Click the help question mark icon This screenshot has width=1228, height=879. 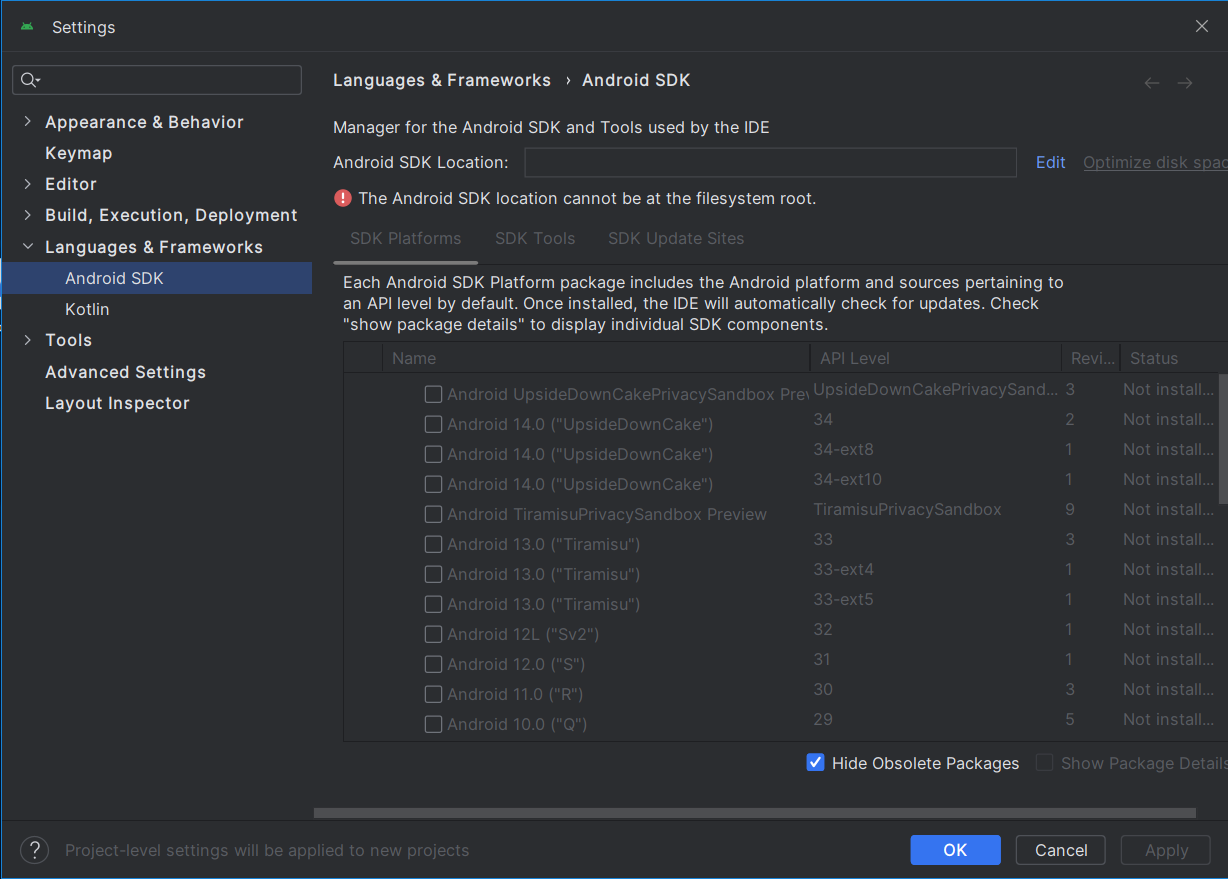click(34, 850)
